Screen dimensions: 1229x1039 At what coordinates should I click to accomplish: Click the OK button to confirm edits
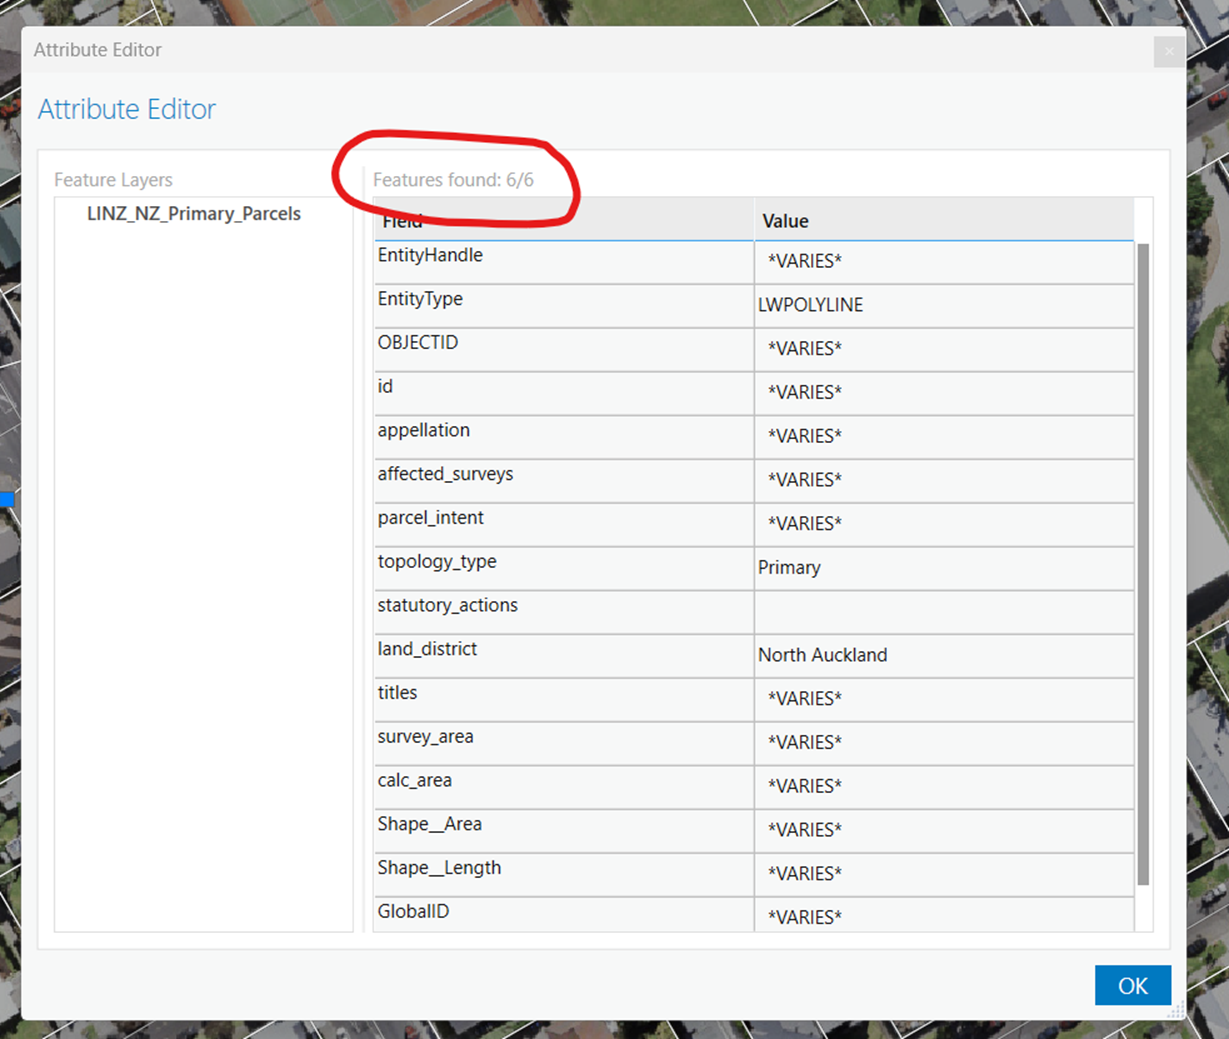(1132, 985)
